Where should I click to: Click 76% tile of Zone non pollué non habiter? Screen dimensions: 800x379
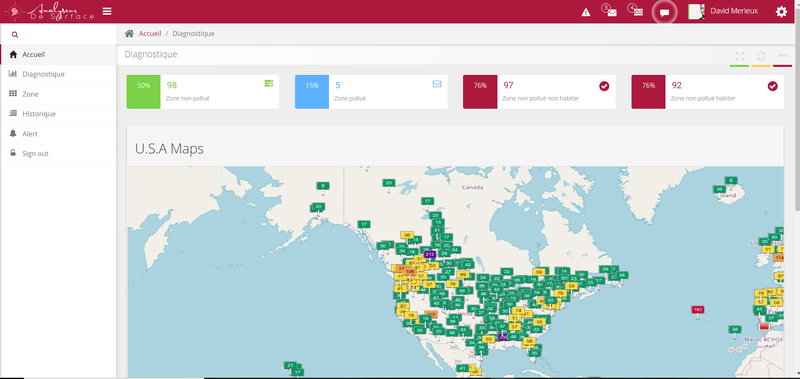pyautogui.click(x=480, y=92)
